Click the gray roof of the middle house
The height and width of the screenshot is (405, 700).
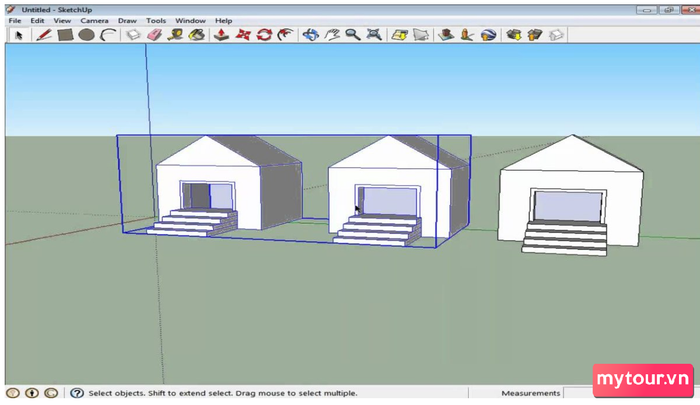coord(431,150)
